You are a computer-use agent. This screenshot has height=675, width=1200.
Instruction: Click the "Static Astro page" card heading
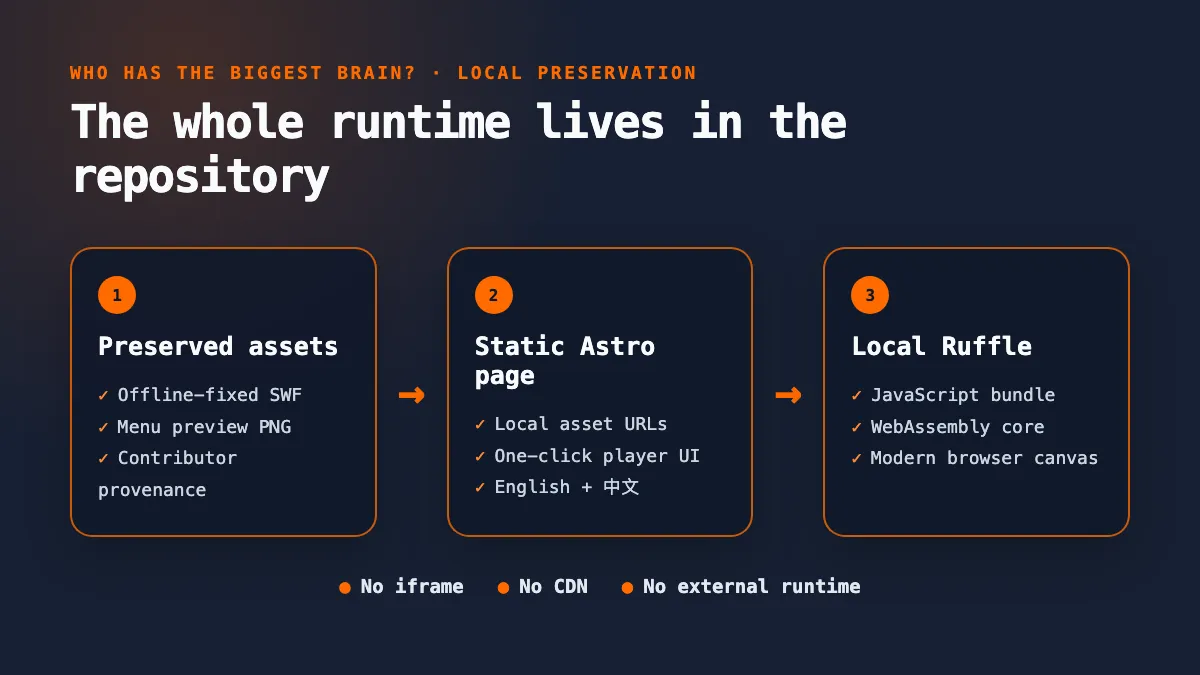click(x=565, y=361)
